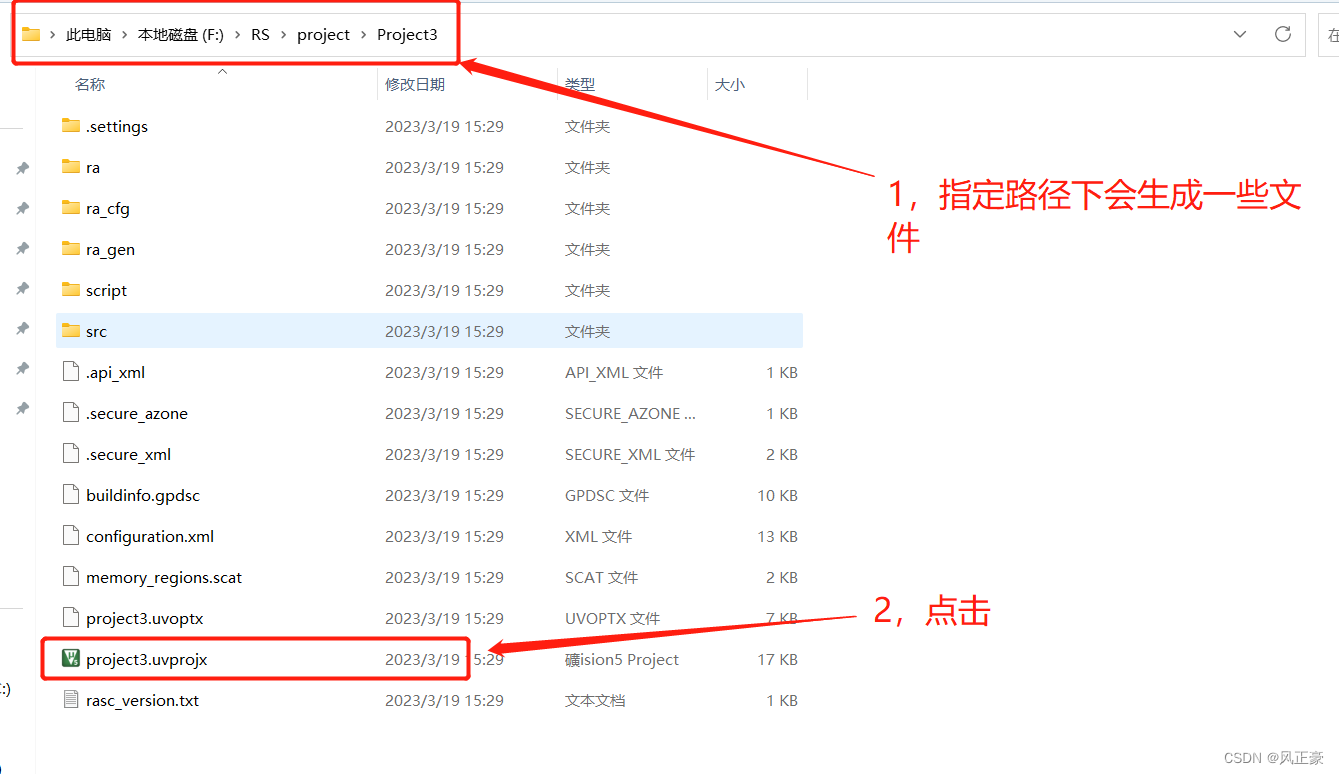Select the .secure_xml file name
The image size is (1339, 774).
129,455
